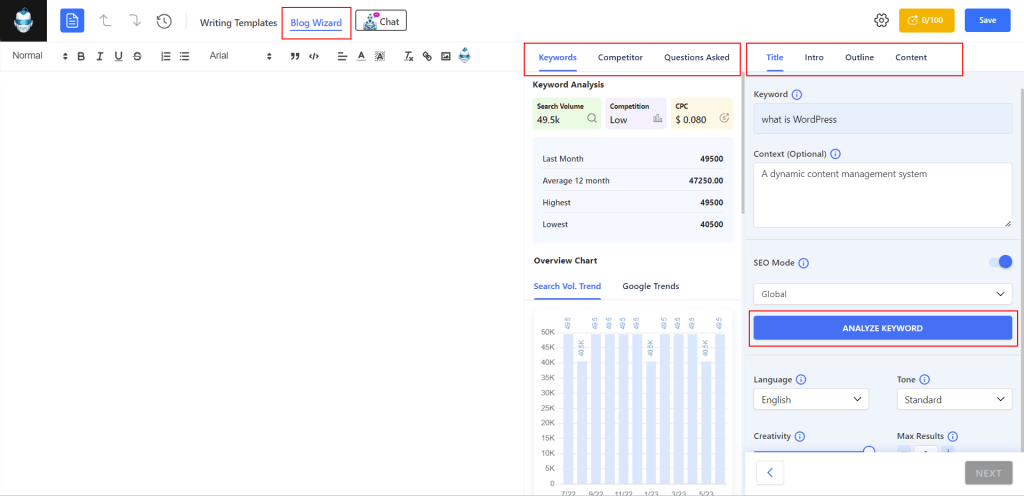The image size is (1024, 496).
Task: Click the 'Average 12 month' row
Action: coord(632,181)
